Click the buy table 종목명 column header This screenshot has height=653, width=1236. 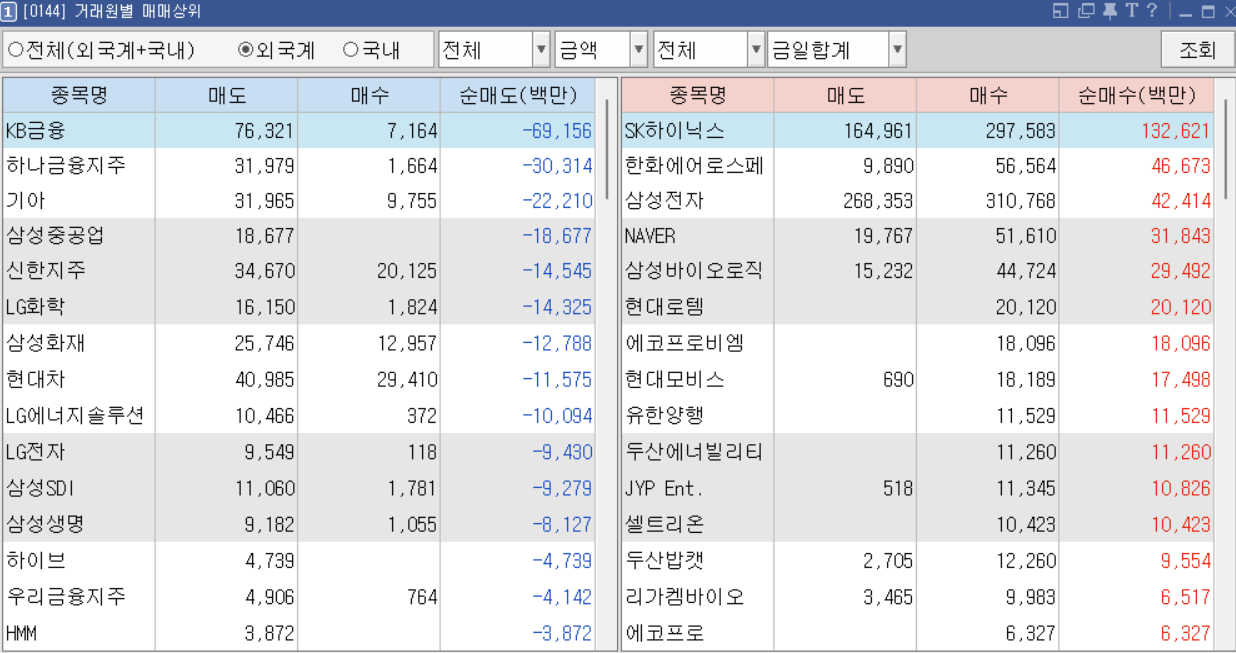point(698,96)
